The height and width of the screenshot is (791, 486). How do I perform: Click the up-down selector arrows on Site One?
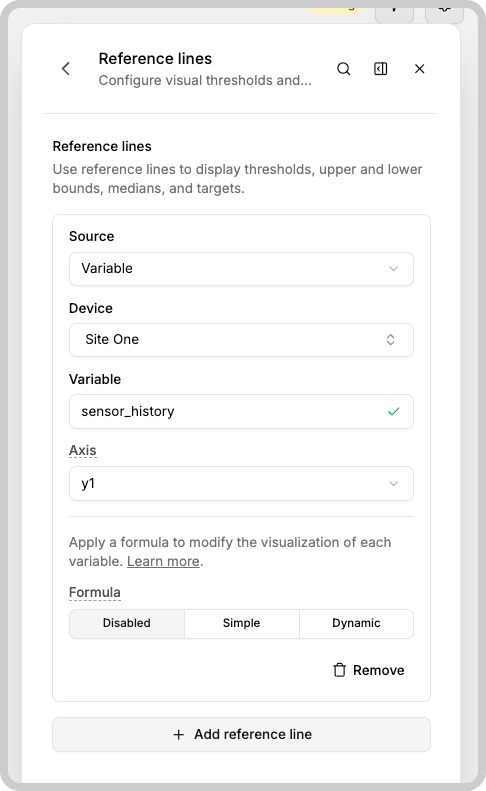(391, 340)
